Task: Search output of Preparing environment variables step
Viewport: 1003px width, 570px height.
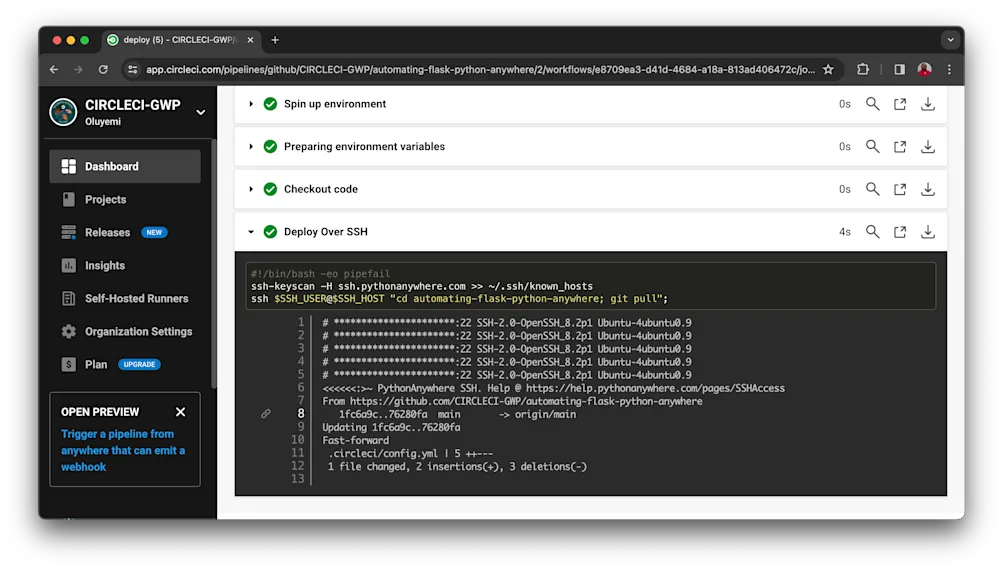Action: pyautogui.click(x=873, y=146)
